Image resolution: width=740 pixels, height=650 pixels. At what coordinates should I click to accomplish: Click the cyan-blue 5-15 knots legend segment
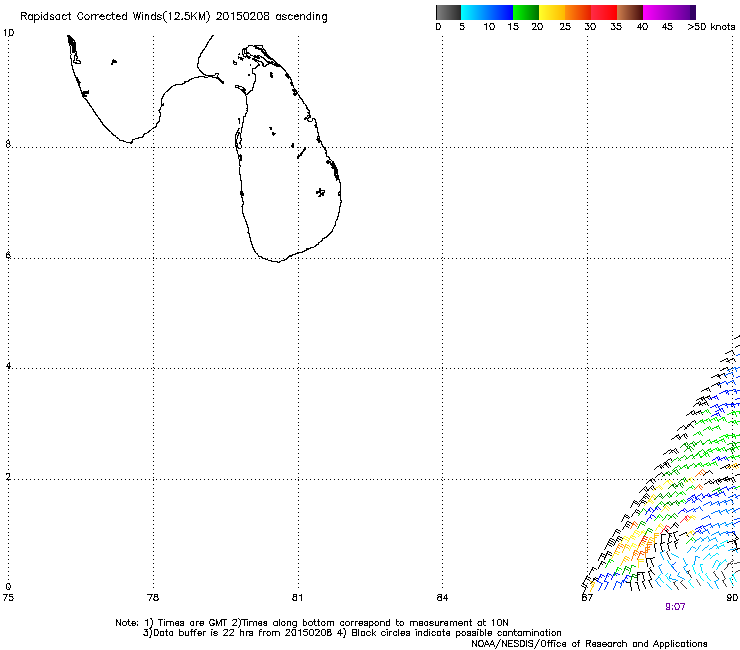pos(487,12)
